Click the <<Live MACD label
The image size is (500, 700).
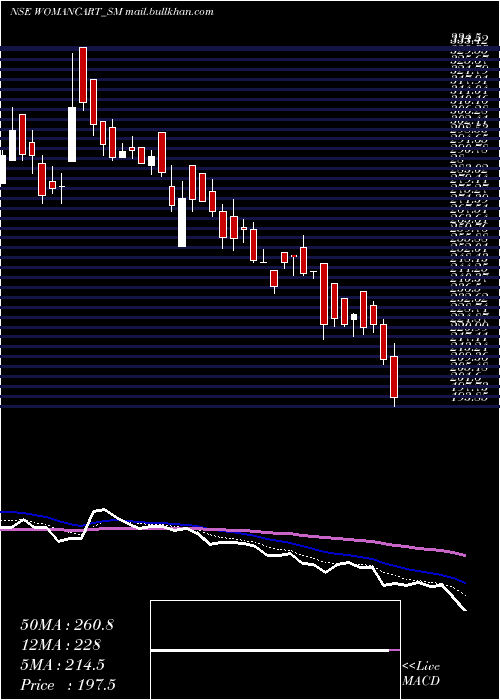pos(421,674)
